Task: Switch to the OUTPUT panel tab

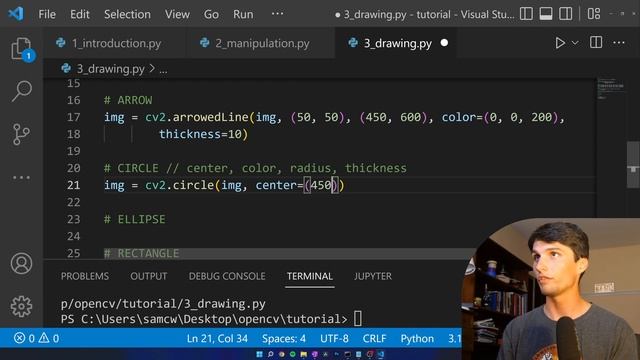Action: [149, 276]
